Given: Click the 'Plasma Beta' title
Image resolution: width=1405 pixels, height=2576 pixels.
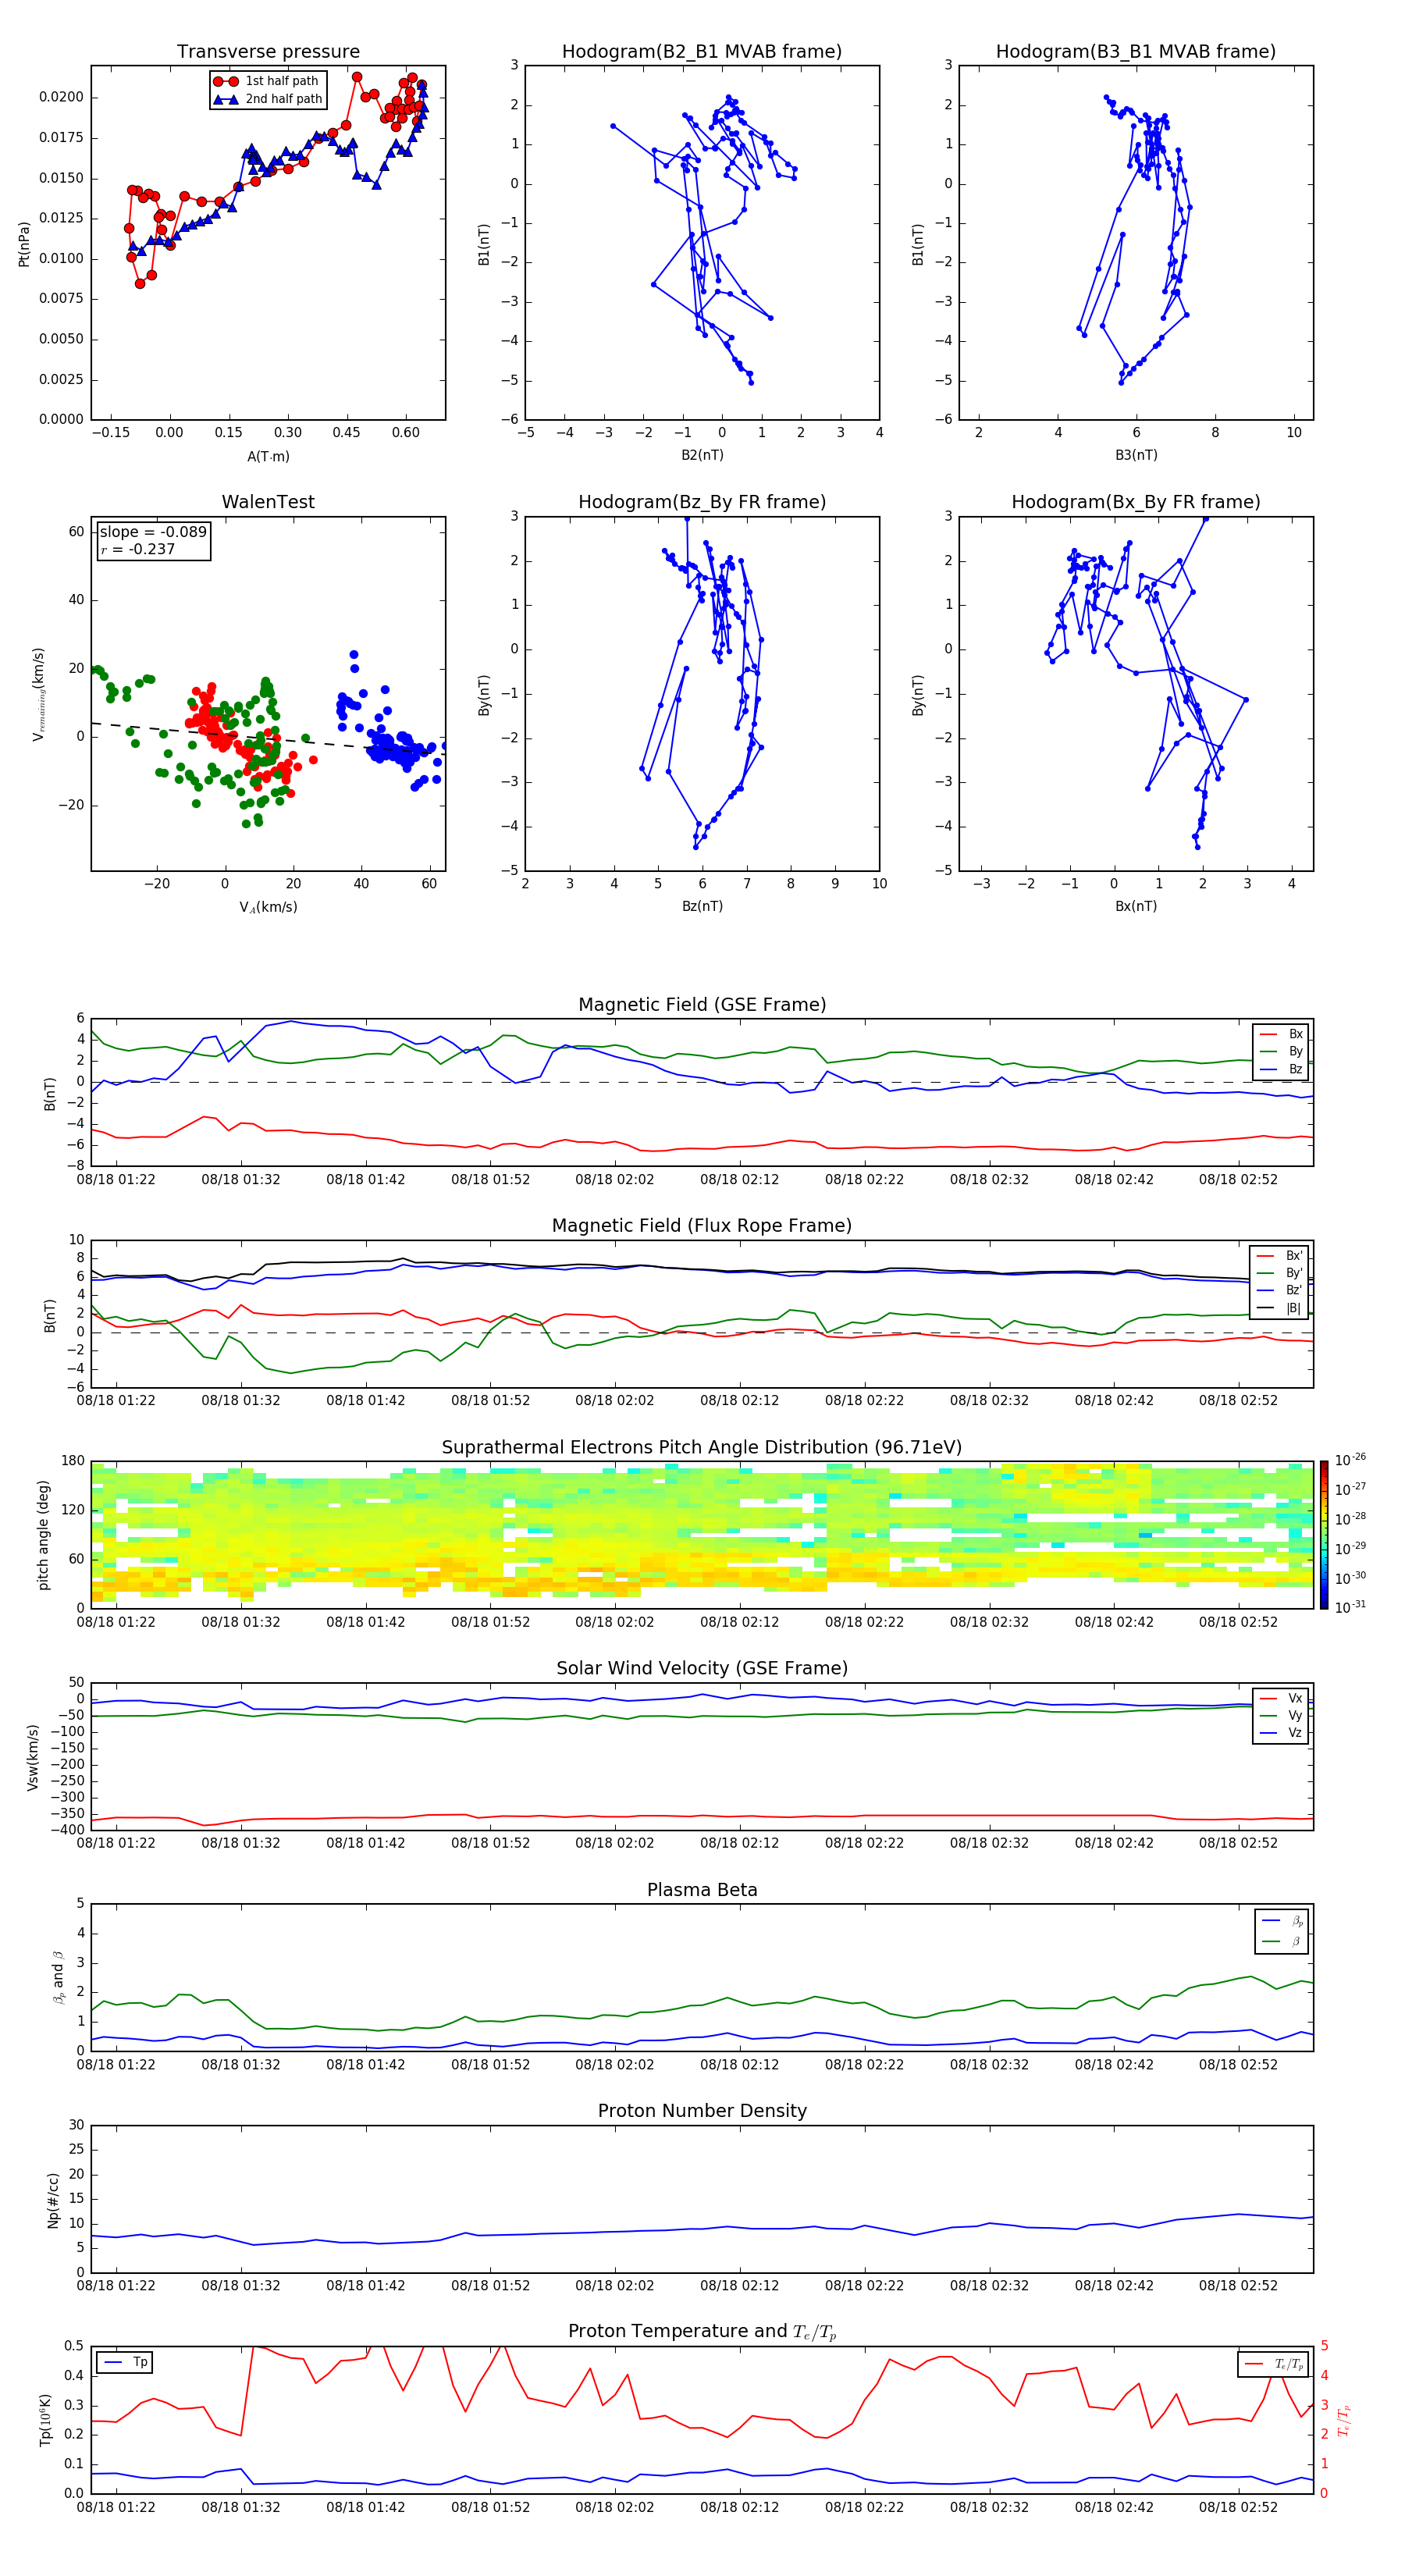Looking at the screenshot, I should point(702,1891).
